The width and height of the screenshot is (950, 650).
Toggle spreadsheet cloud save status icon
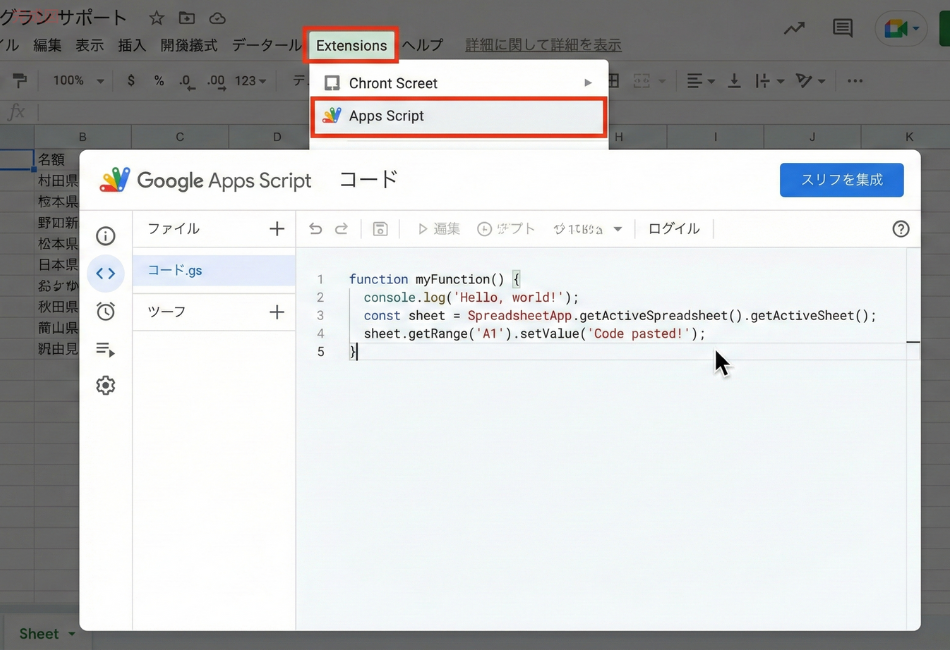(x=219, y=17)
